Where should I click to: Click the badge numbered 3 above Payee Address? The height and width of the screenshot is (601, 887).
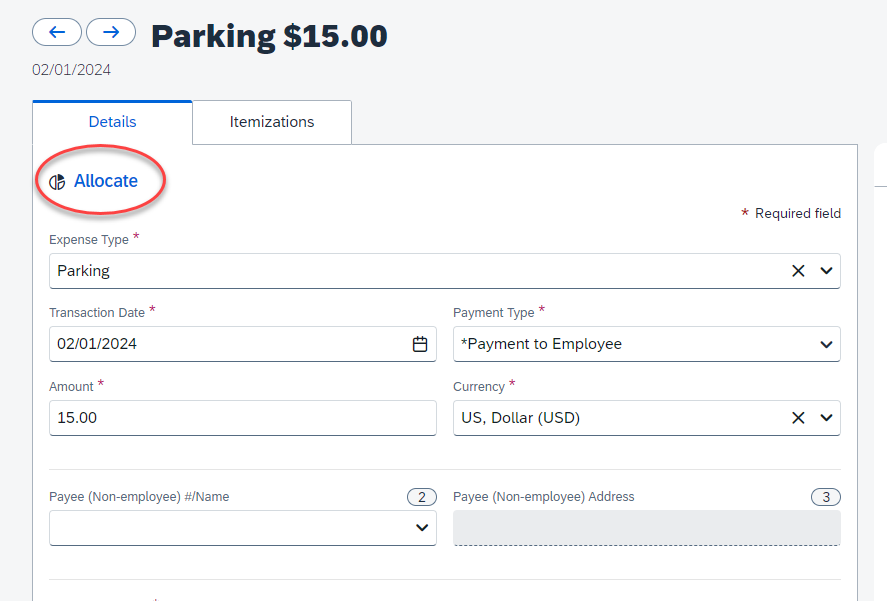point(825,497)
